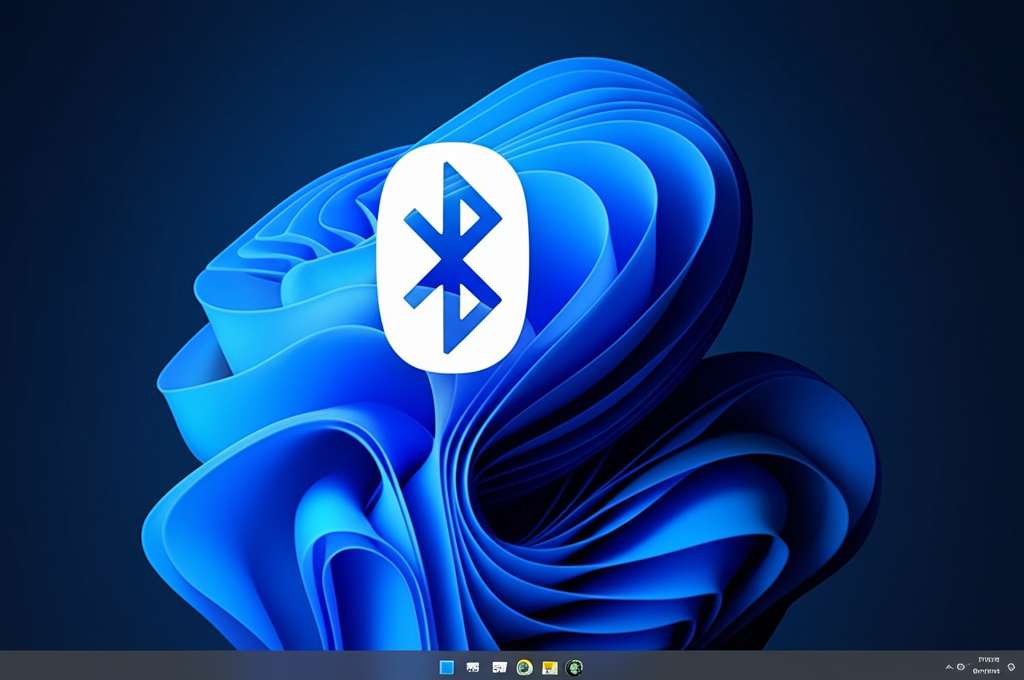Expand the system tray hidden icons chevron
The height and width of the screenshot is (680, 1024).
point(949,667)
